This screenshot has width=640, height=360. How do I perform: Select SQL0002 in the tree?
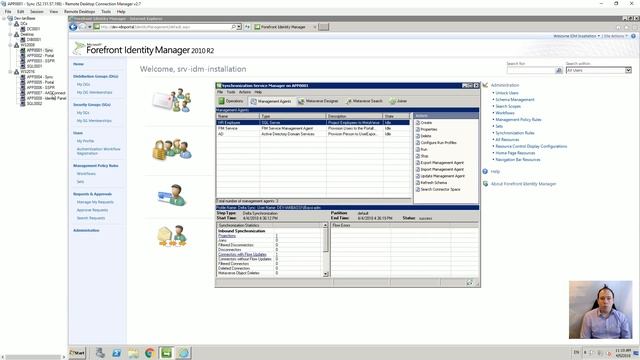pyautogui.click(x=34, y=104)
